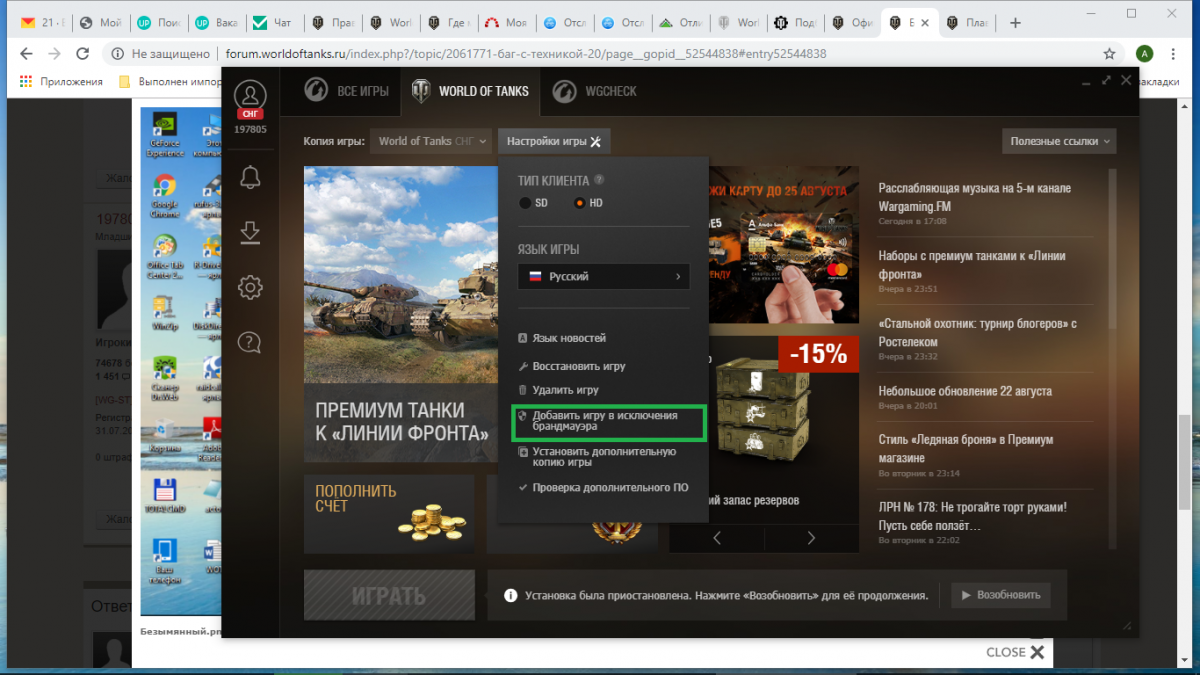Select the HD client type
The width and height of the screenshot is (1200, 675).
coord(588,203)
